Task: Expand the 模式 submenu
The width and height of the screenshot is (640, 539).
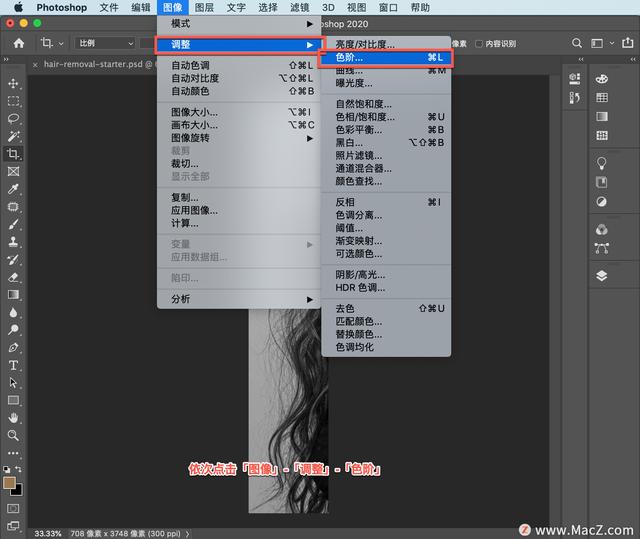Action: (x=239, y=24)
